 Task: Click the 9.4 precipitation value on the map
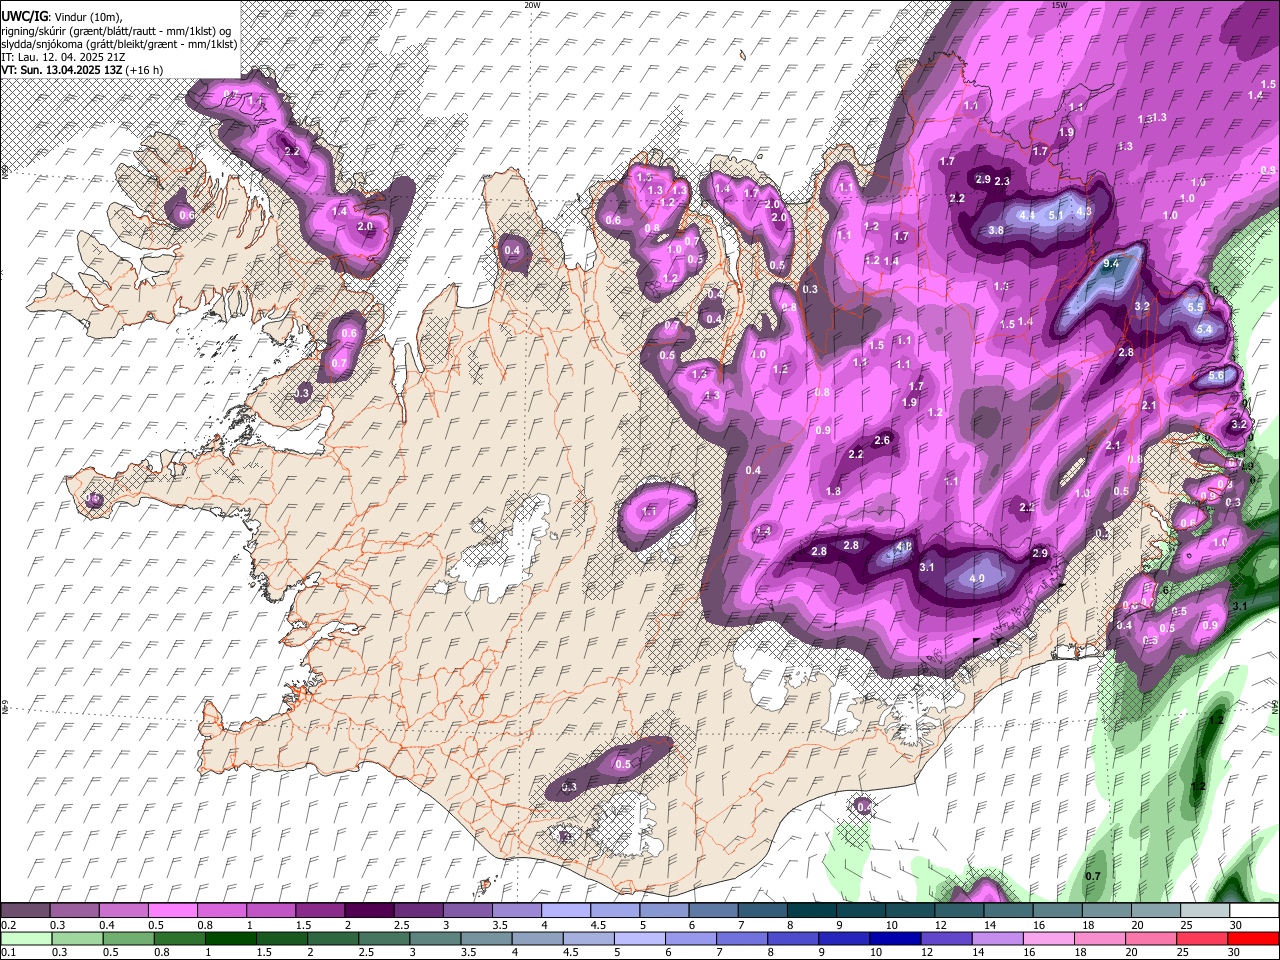pos(1110,264)
